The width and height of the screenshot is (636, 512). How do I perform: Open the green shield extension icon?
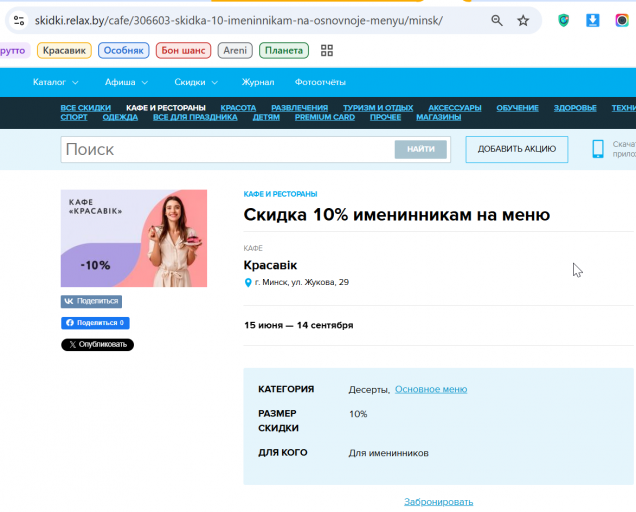(x=563, y=20)
